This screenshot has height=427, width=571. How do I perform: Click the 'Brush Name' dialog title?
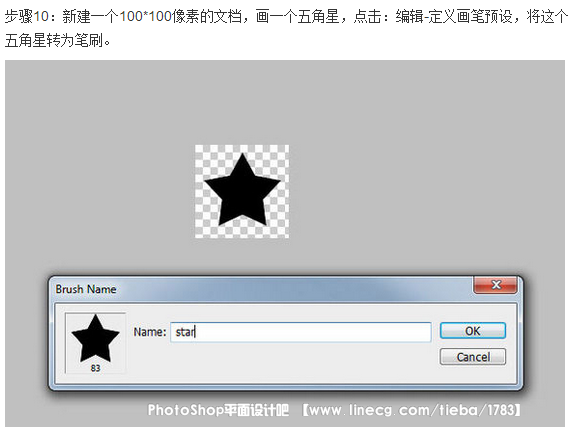86,289
